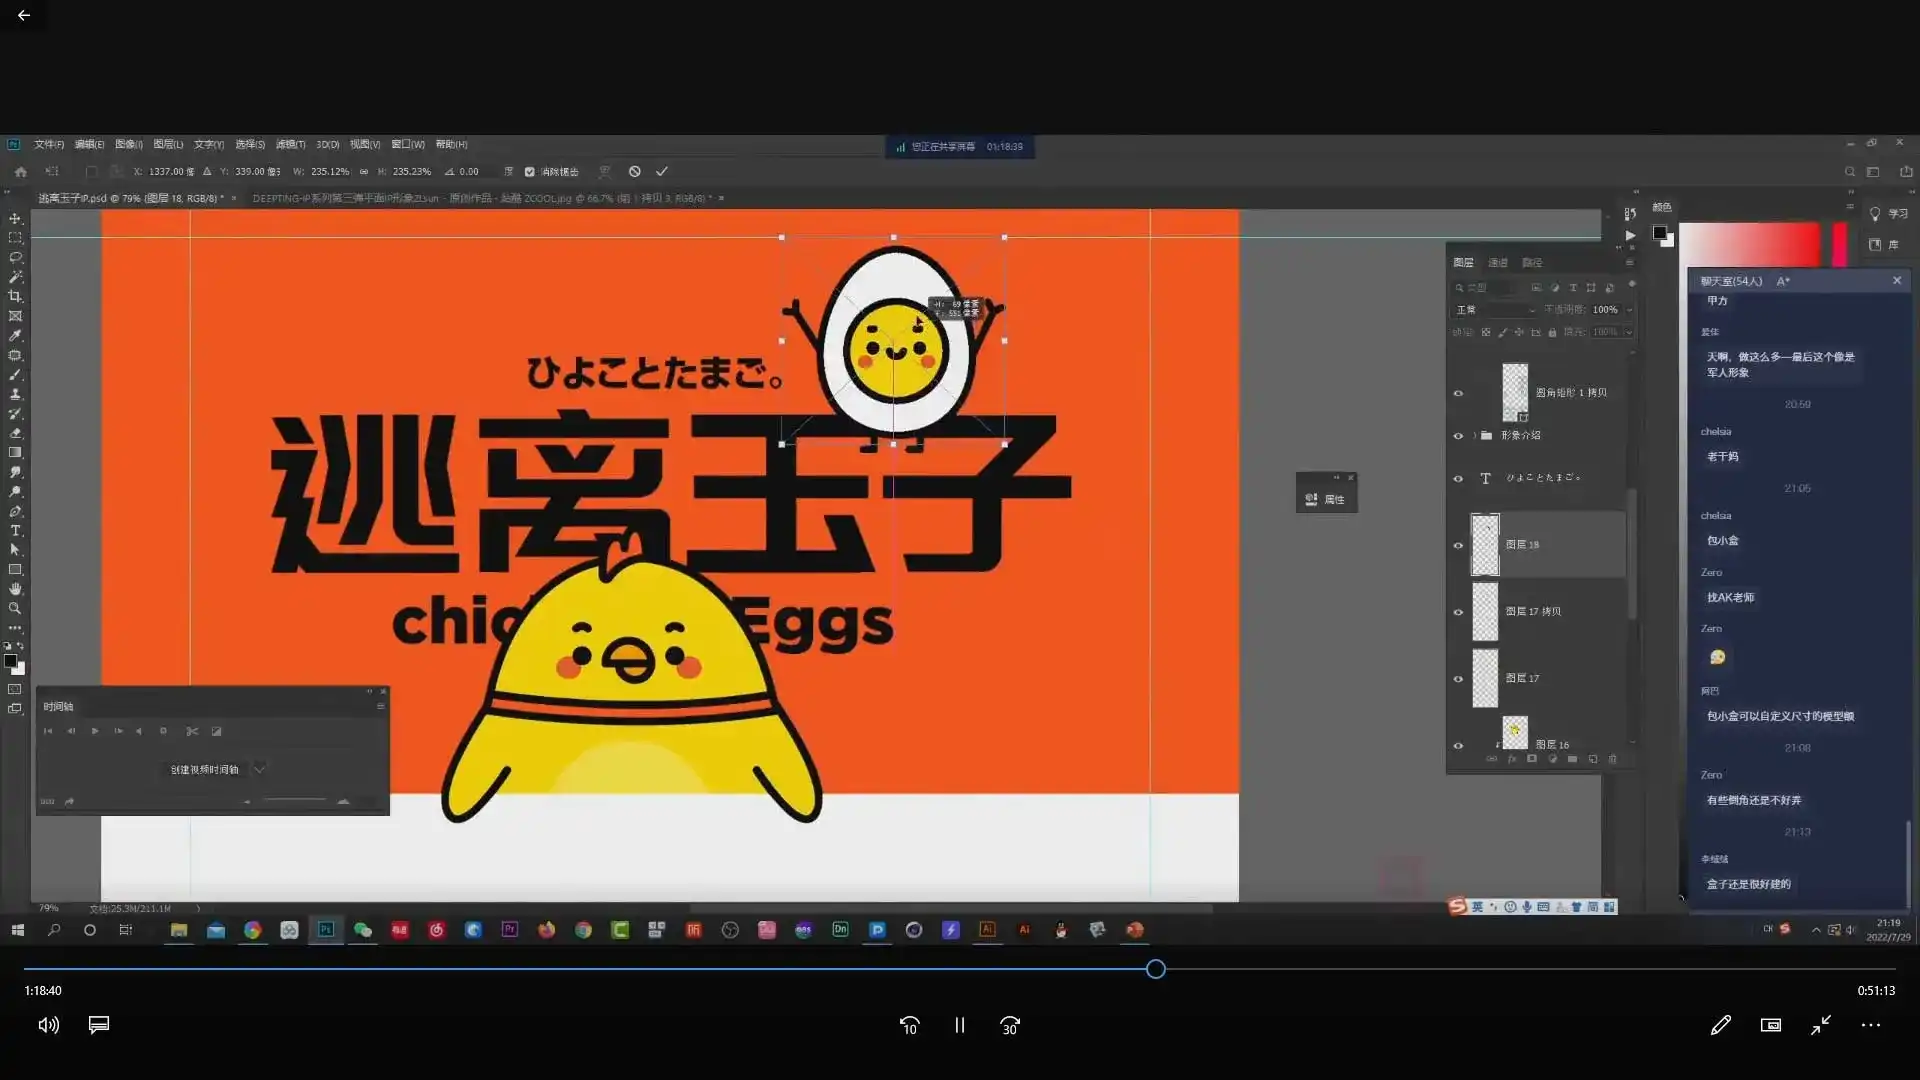Select the Crop tool
1920x1080 pixels.
click(x=15, y=295)
